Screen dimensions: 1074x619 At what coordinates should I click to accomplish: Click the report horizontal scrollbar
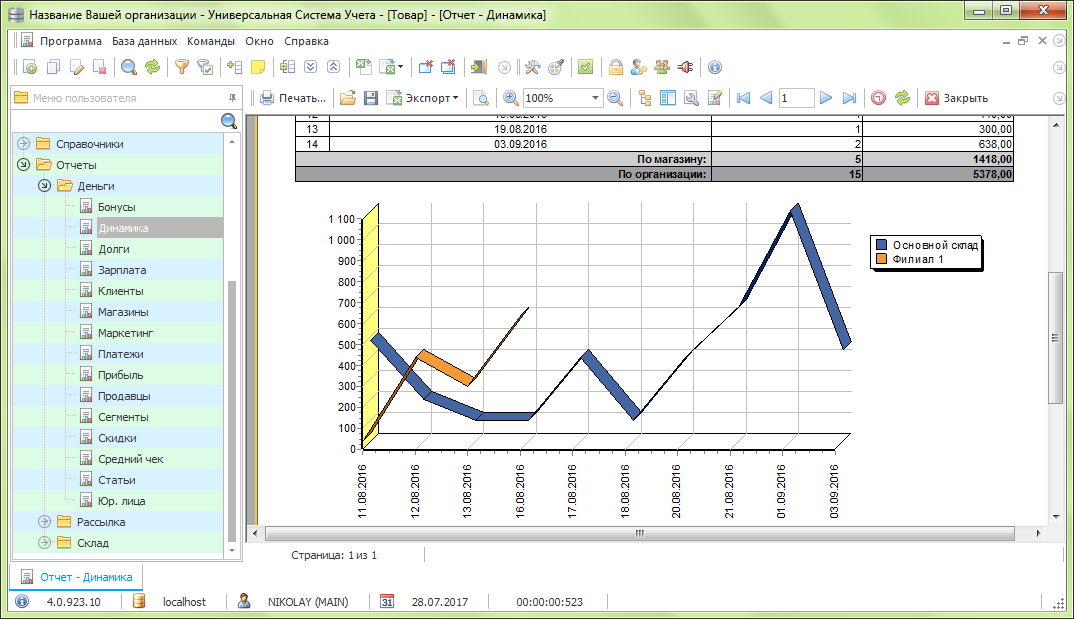640,533
